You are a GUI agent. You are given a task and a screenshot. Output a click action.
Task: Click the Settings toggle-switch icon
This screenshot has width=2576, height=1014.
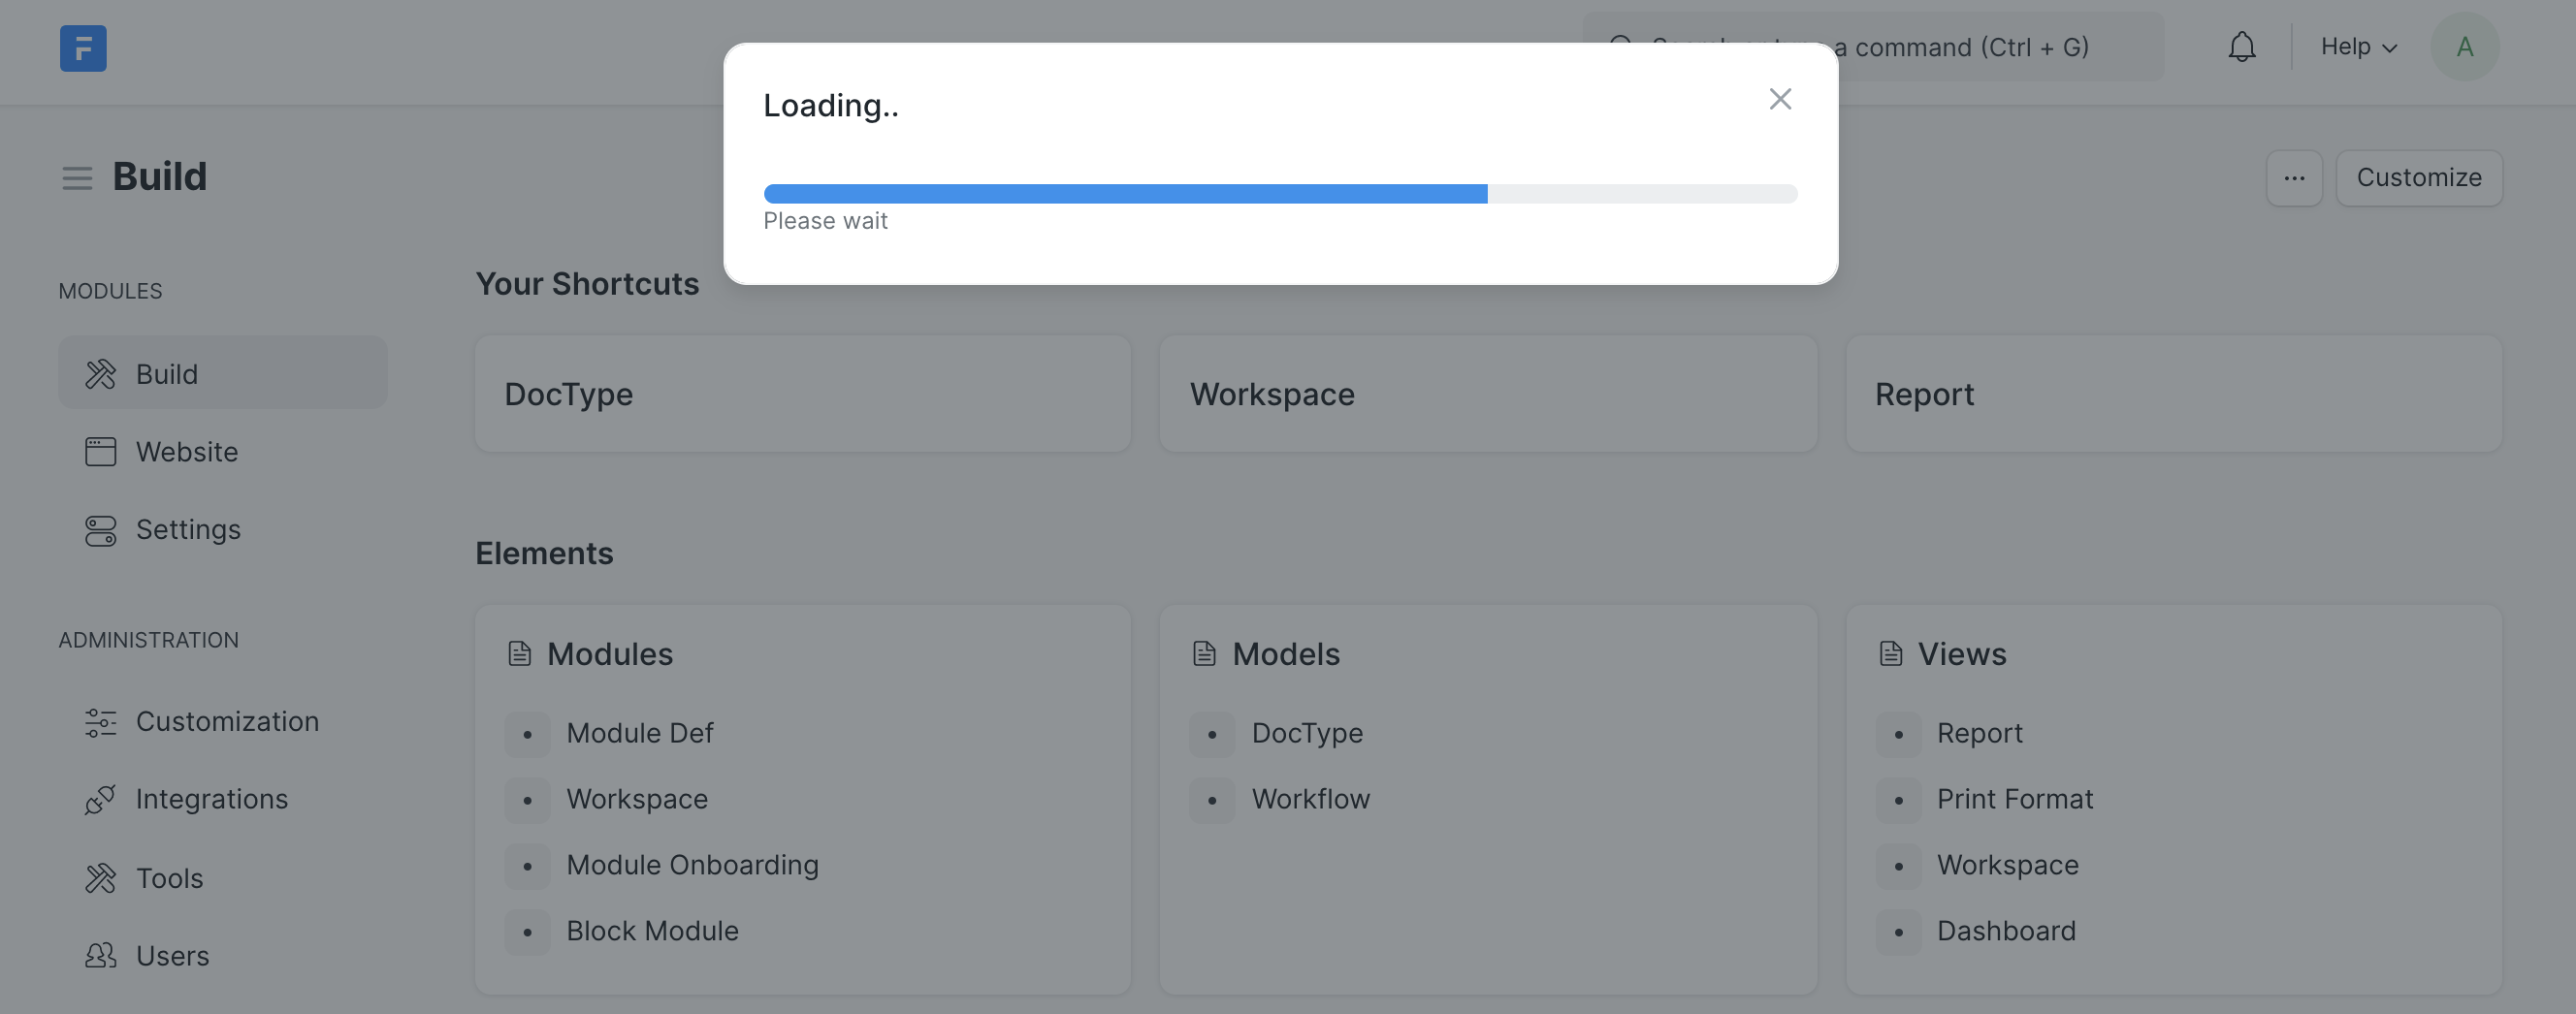100,530
